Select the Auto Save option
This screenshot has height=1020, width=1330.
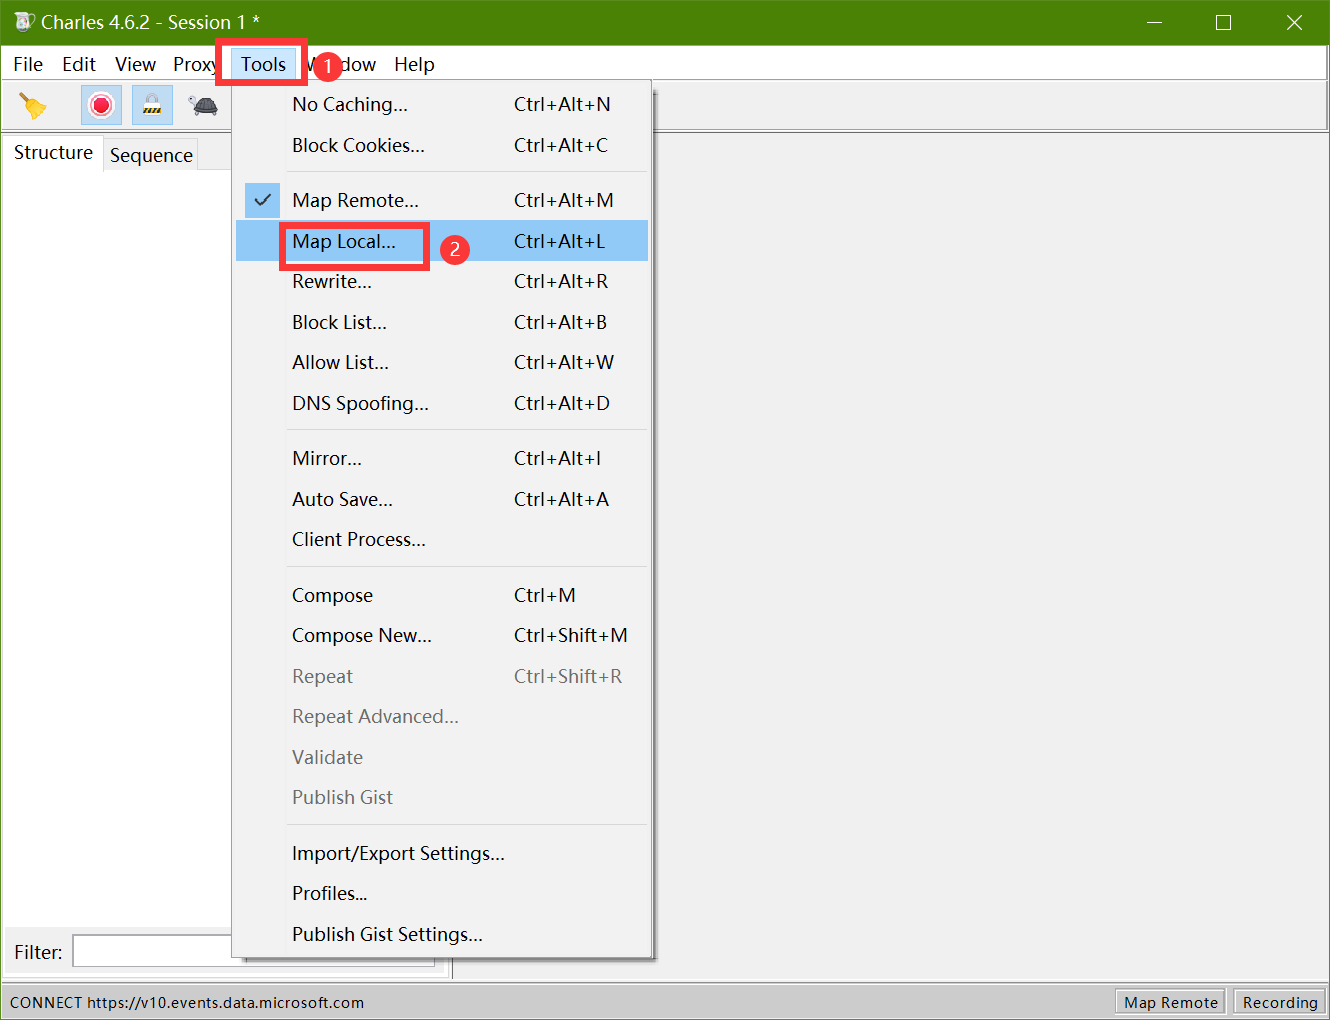click(x=343, y=499)
